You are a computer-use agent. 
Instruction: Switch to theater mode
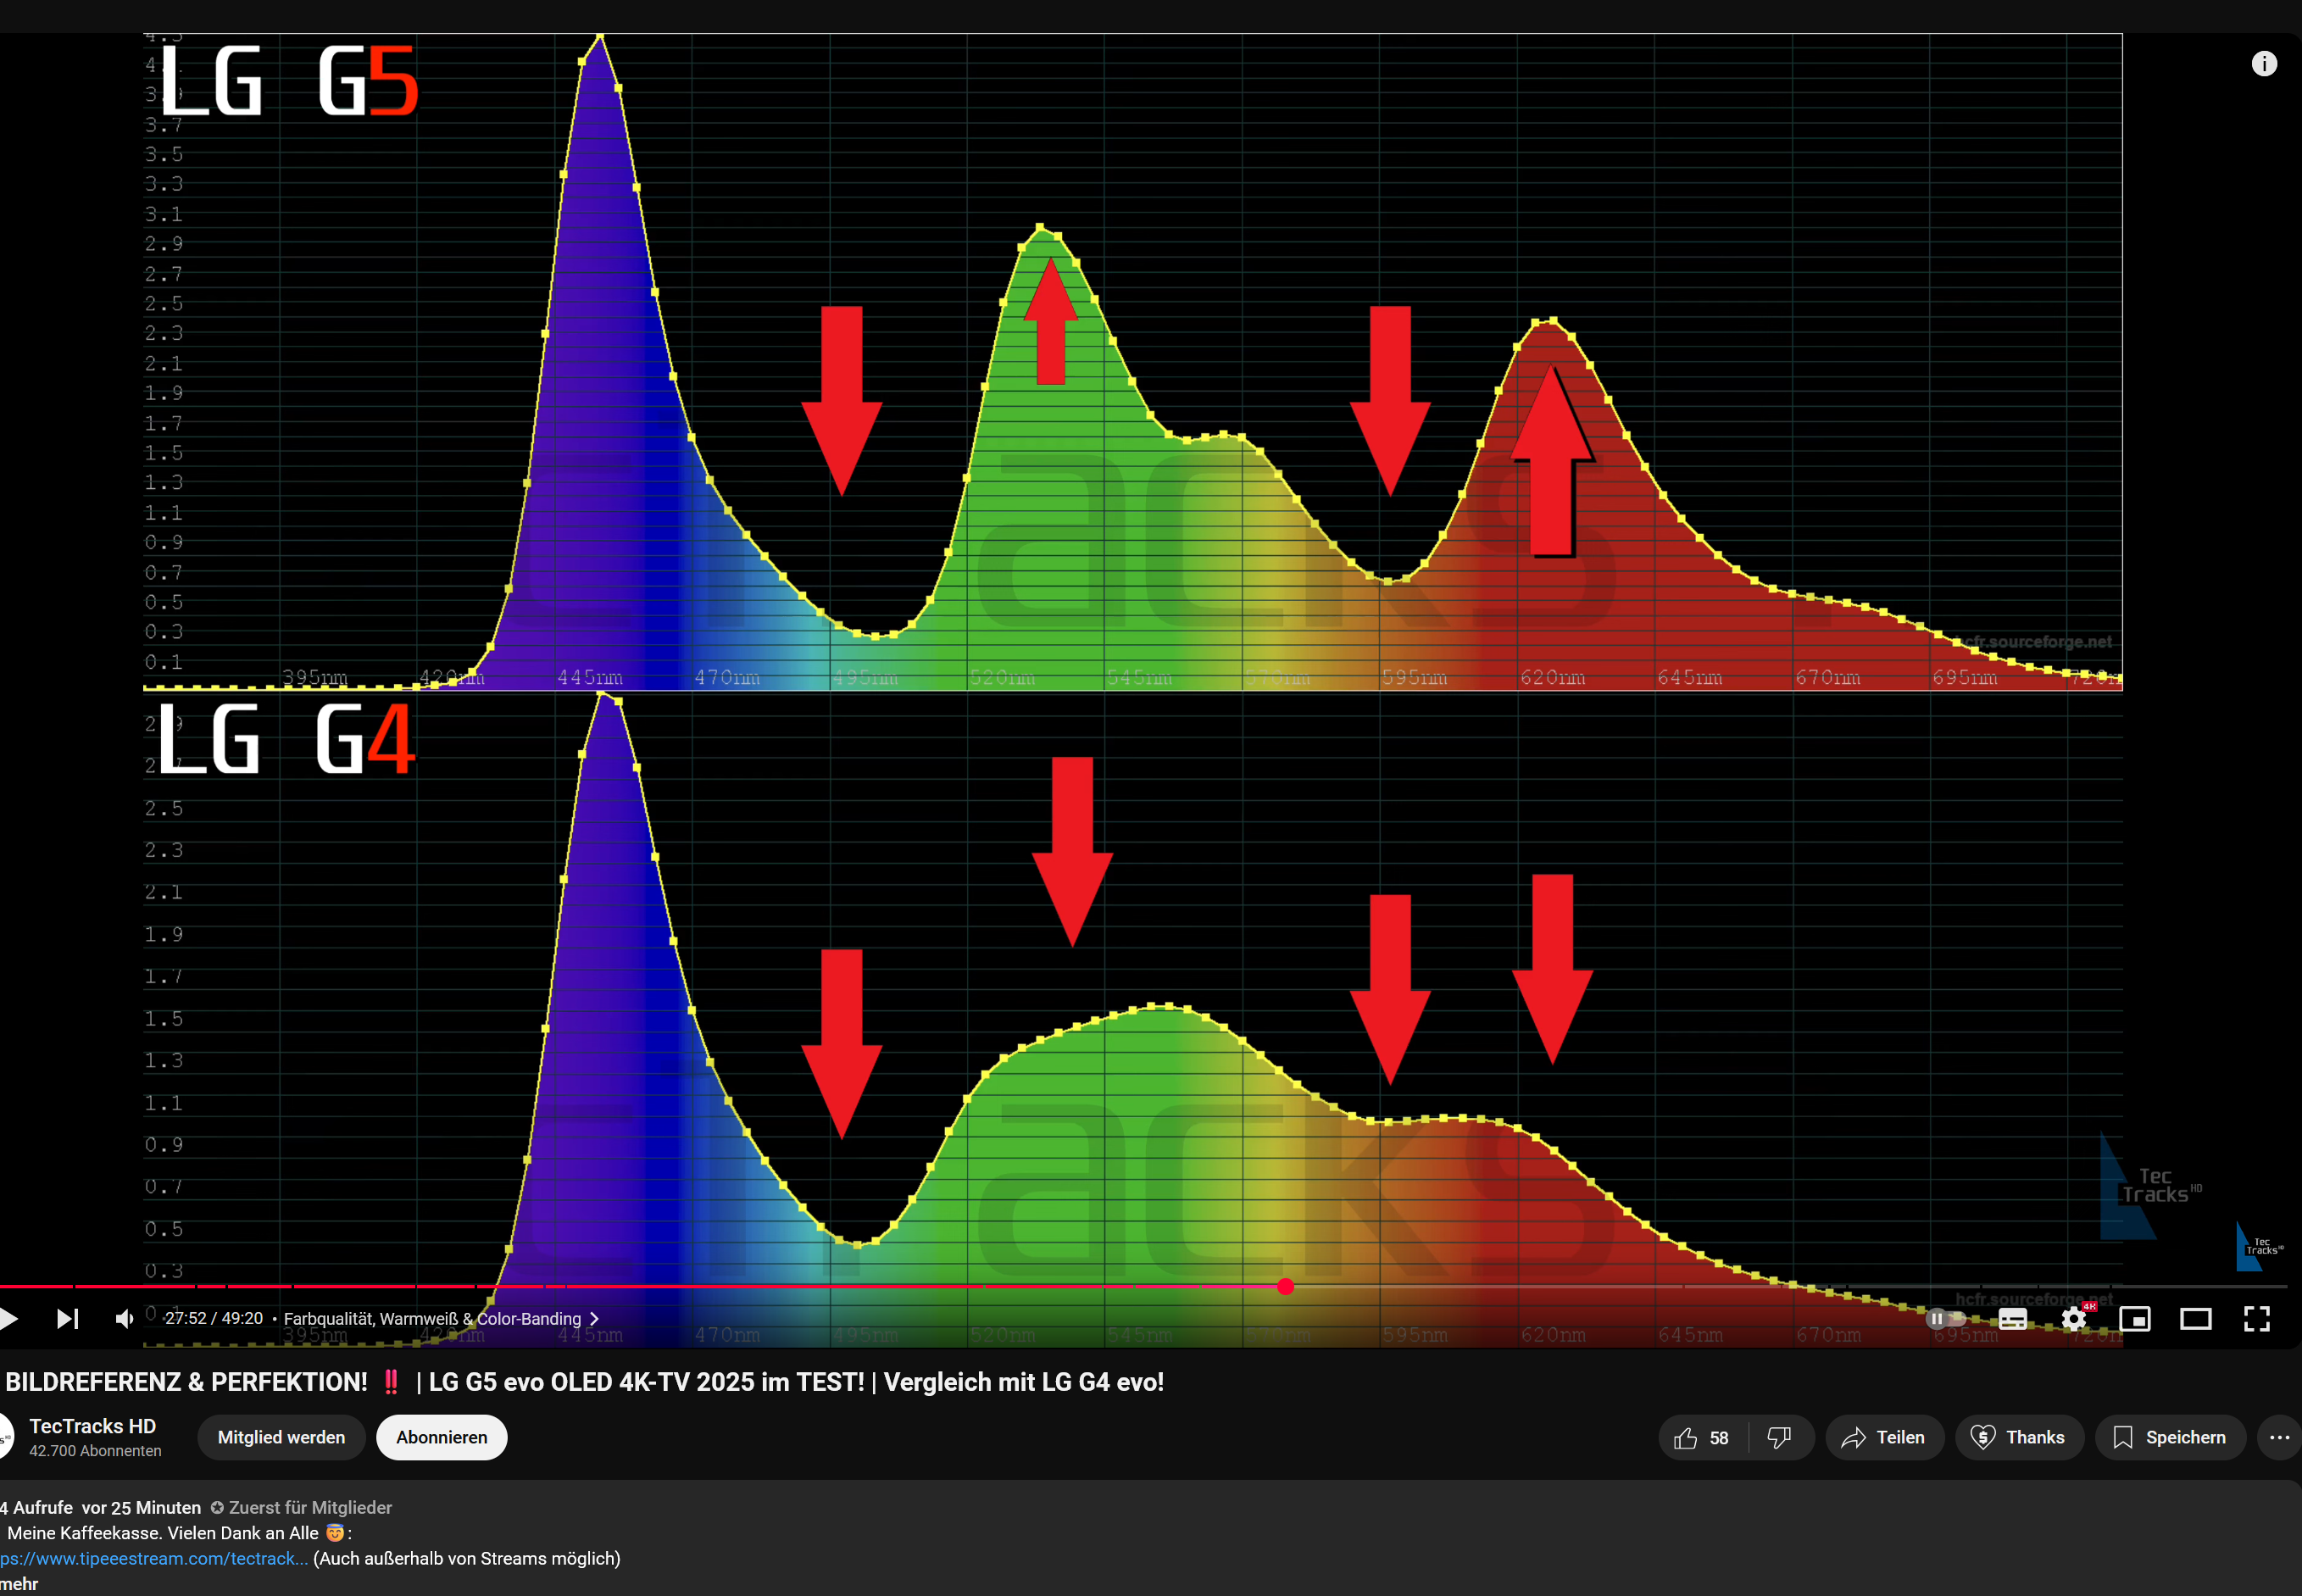(x=2195, y=1319)
